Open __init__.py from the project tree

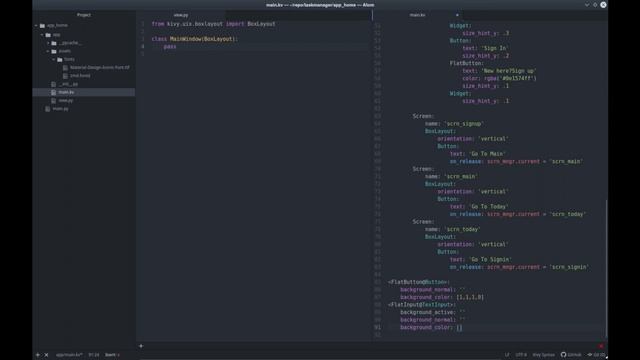tap(68, 84)
